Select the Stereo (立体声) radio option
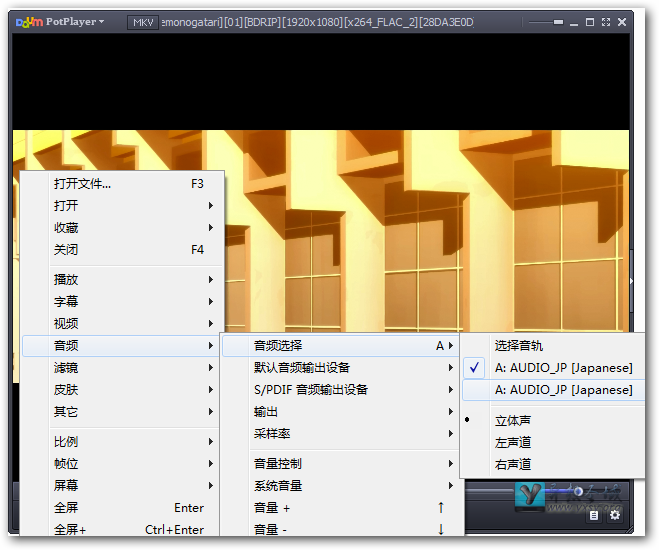 [513, 421]
